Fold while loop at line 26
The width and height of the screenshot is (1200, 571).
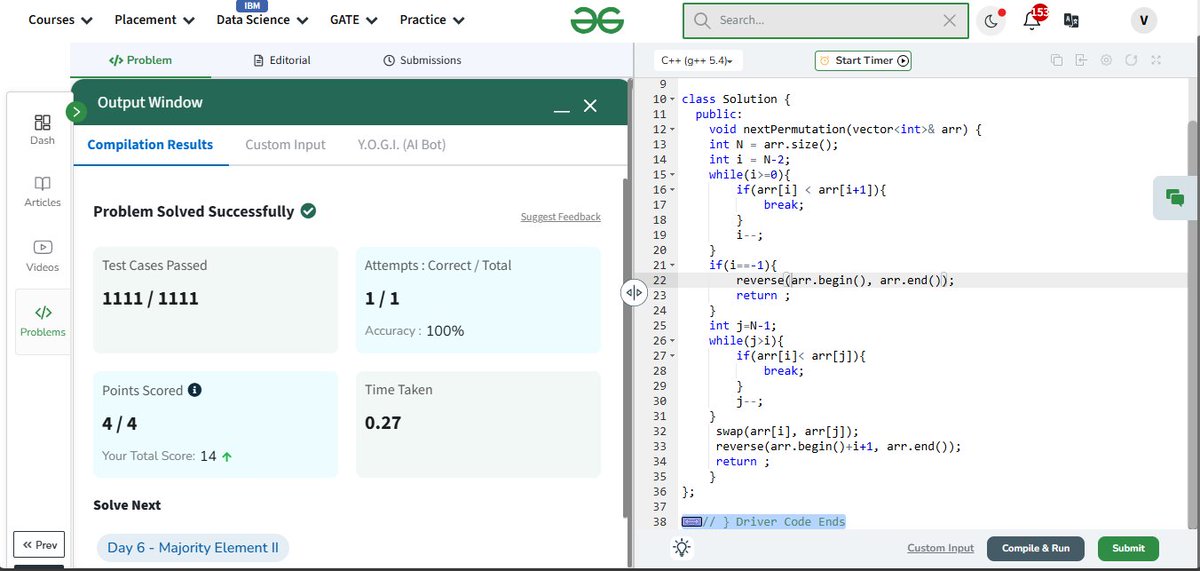pos(672,341)
